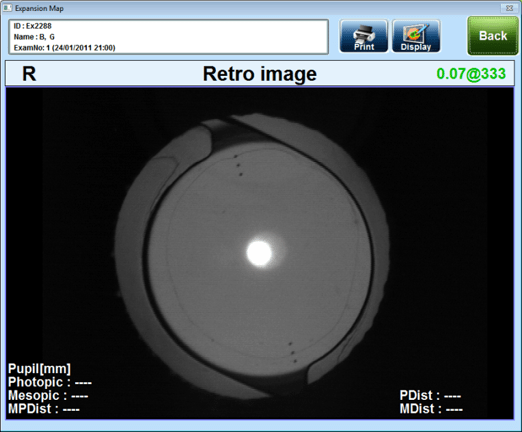
Task: Close the Expansion Map window
Action: 509,8
